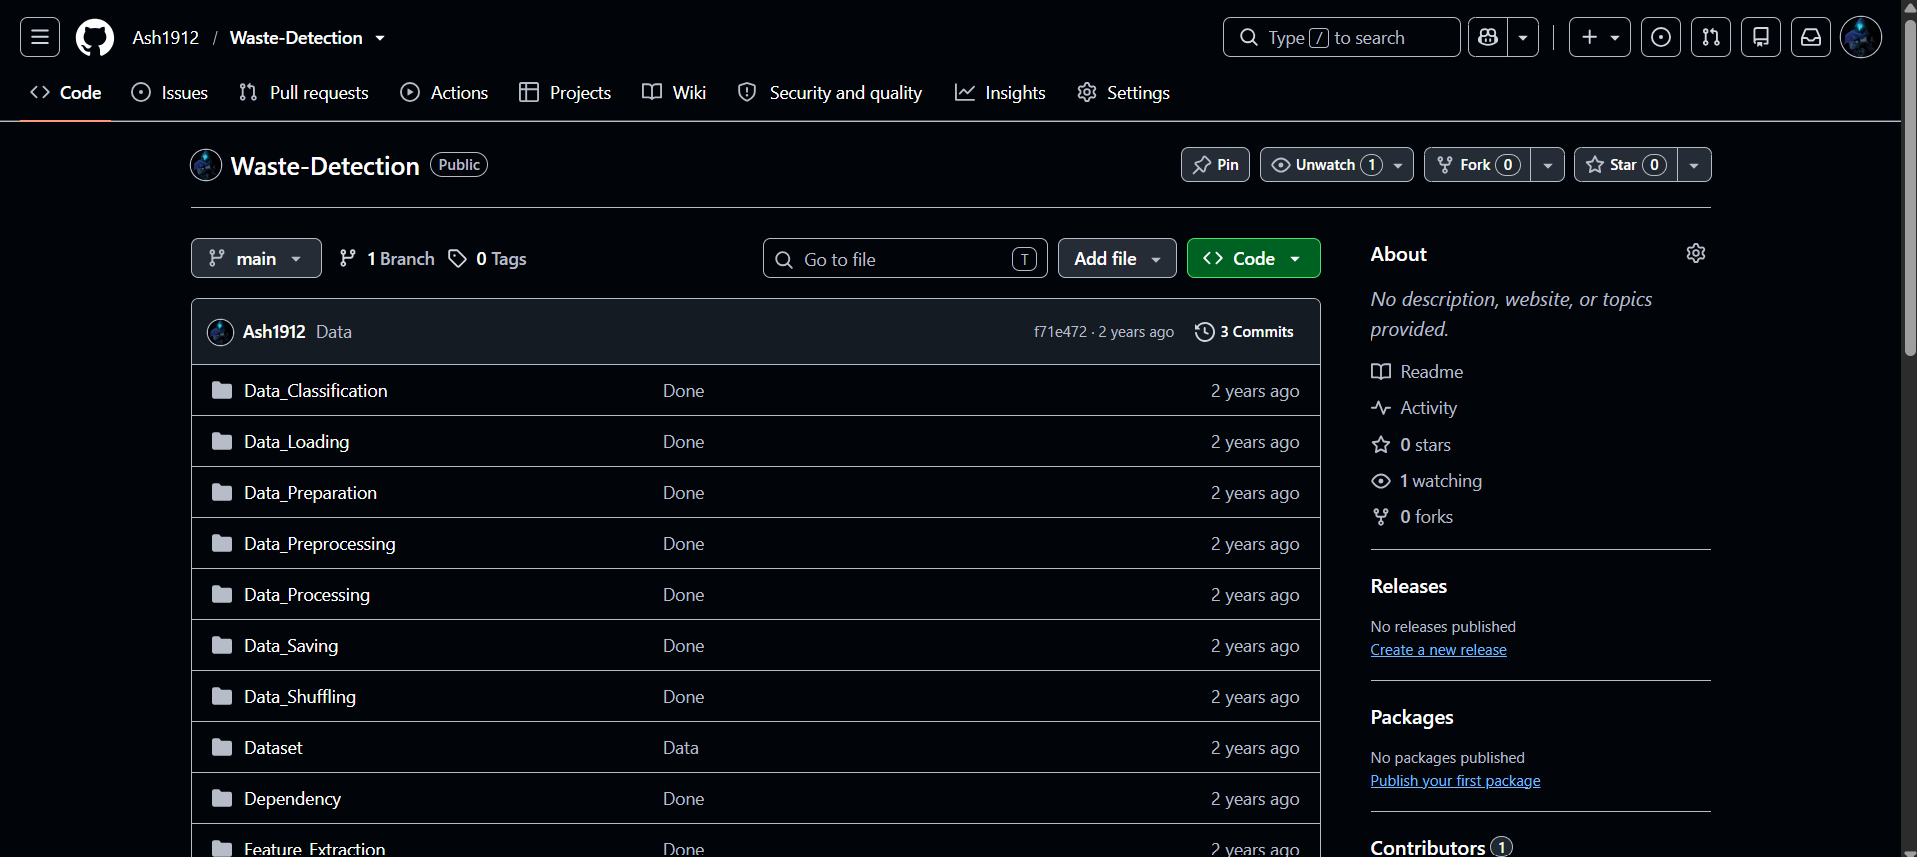Expand the Star lists dropdown arrow

(x=1694, y=165)
